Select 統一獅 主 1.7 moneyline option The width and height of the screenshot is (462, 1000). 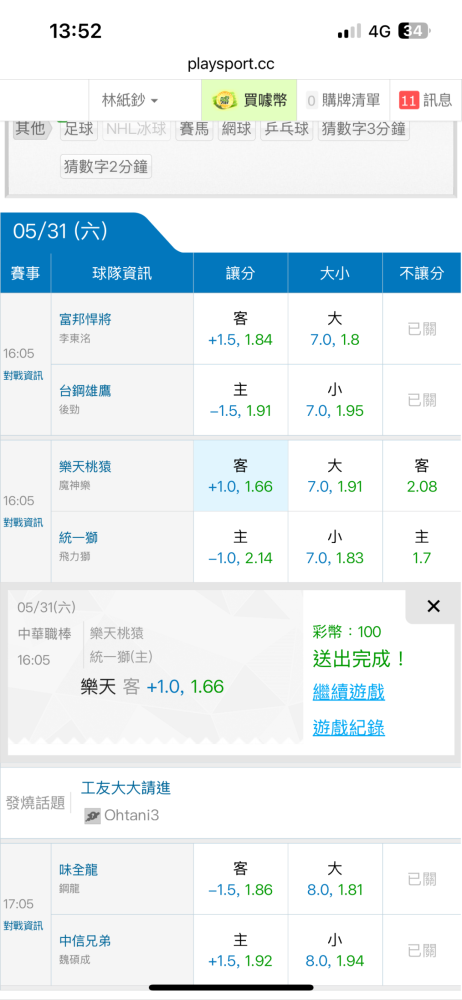tap(422, 547)
